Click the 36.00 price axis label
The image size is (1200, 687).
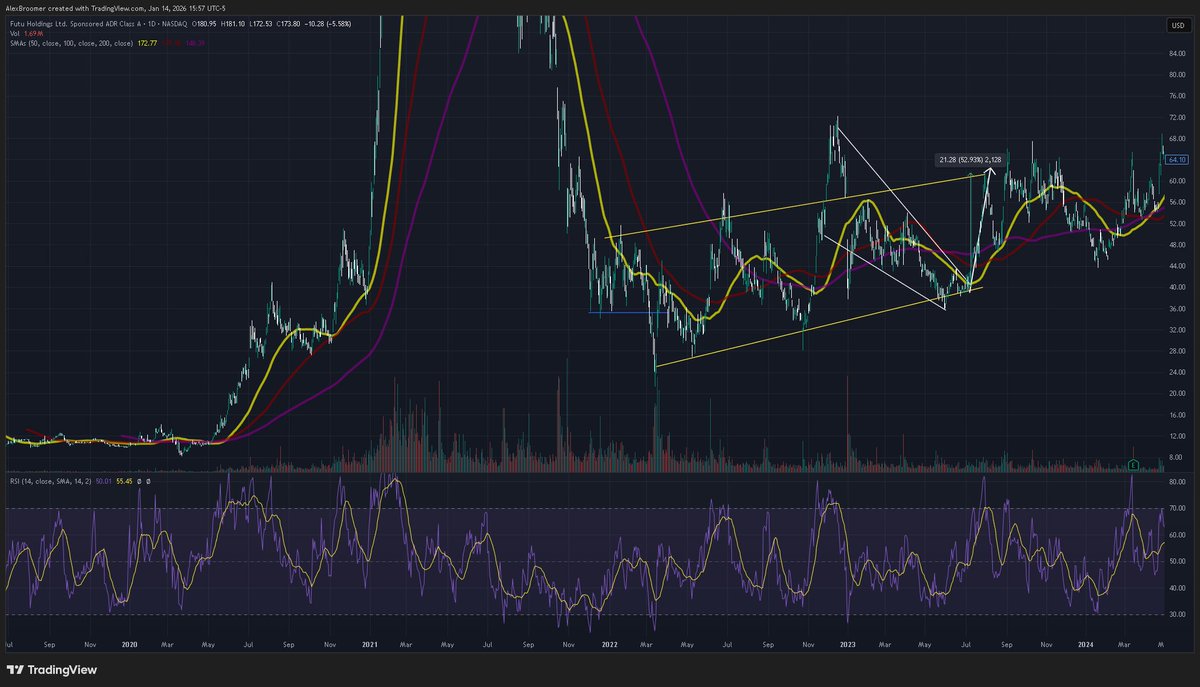(1176, 308)
